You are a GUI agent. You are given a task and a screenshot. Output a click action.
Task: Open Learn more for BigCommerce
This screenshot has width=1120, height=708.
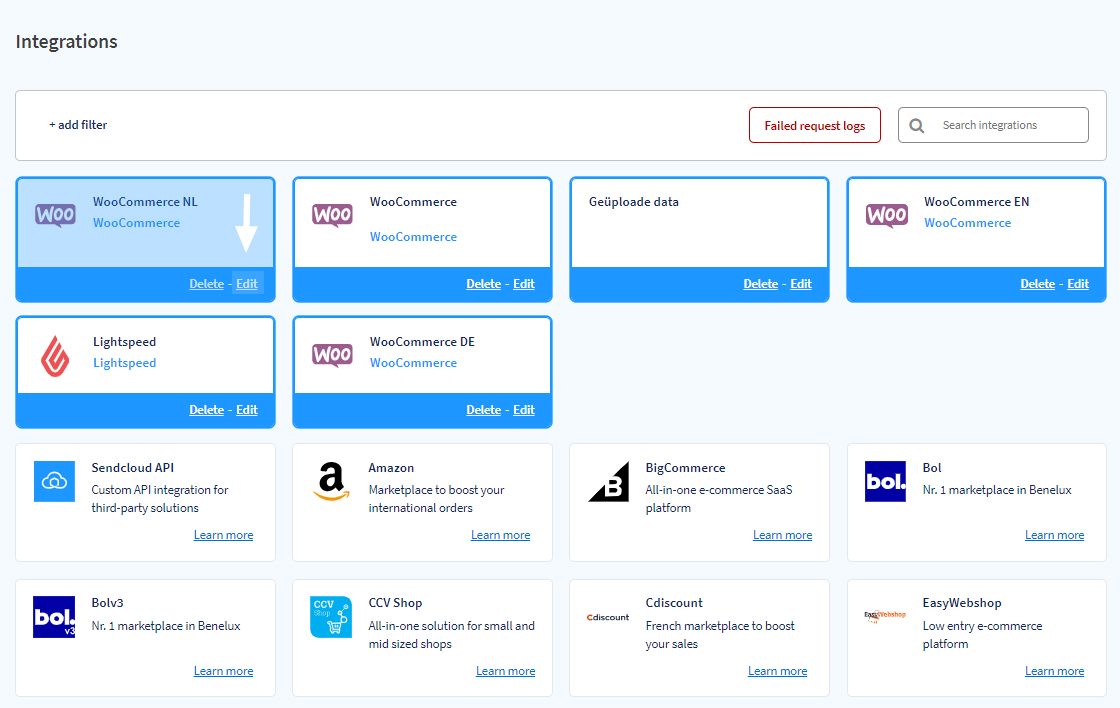[x=782, y=535]
